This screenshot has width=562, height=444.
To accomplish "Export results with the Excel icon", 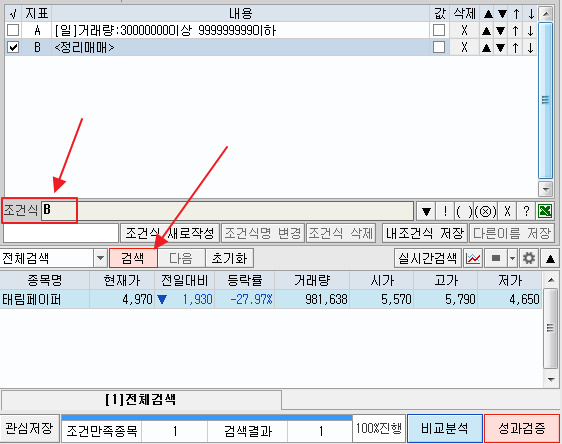I will pos(545,211).
